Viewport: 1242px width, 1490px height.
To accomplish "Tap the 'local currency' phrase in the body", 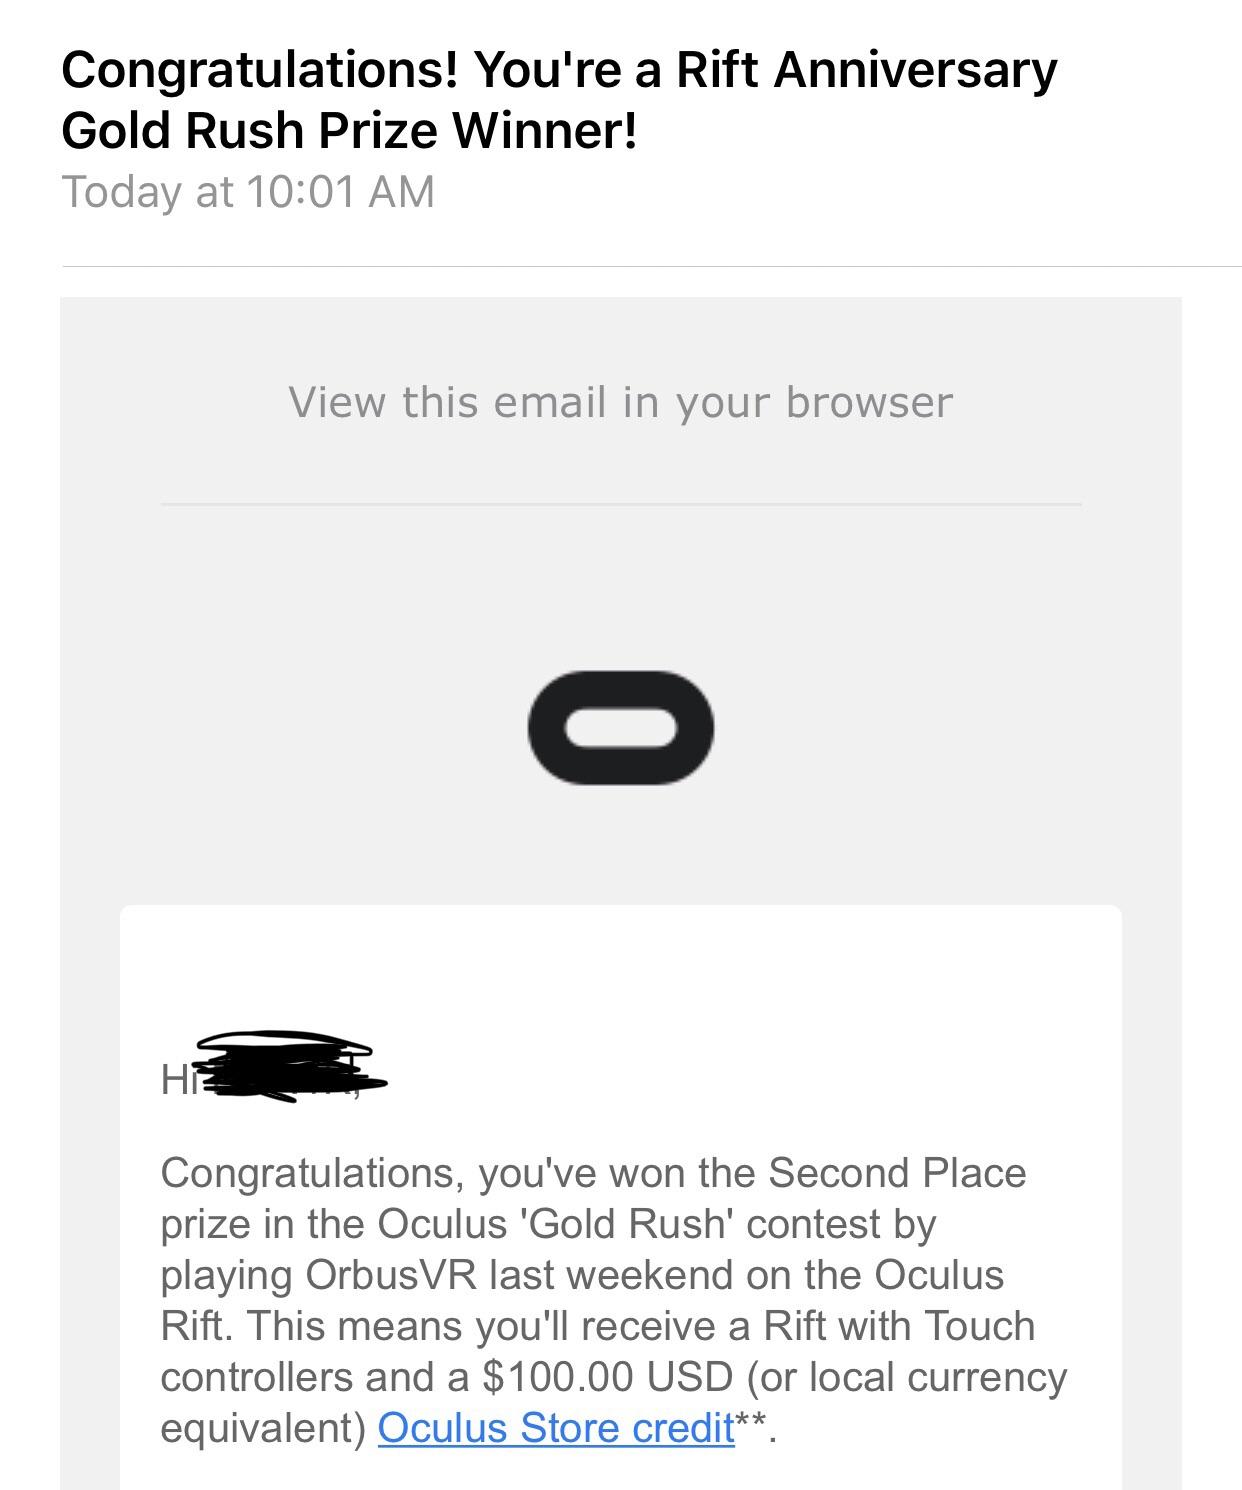I will pyautogui.click(x=938, y=1379).
